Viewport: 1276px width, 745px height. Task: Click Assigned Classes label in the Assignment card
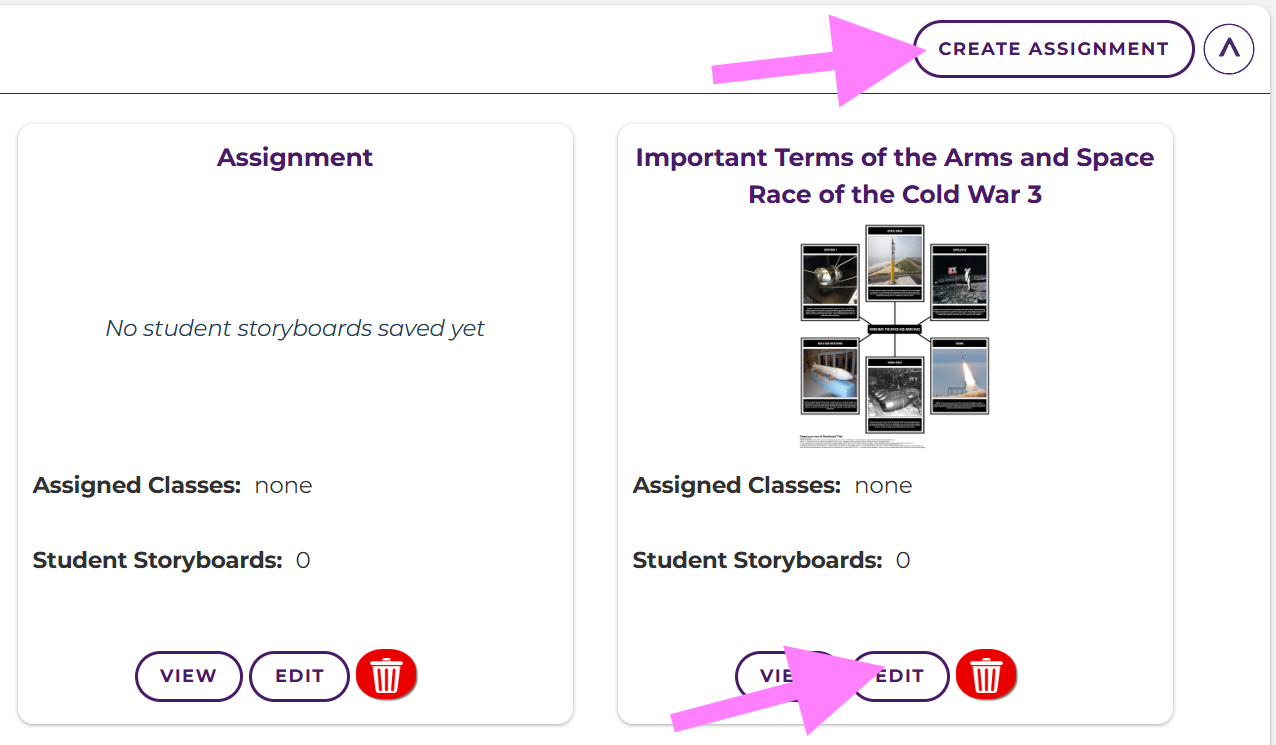pyautogui.click(x=137, y=486)
